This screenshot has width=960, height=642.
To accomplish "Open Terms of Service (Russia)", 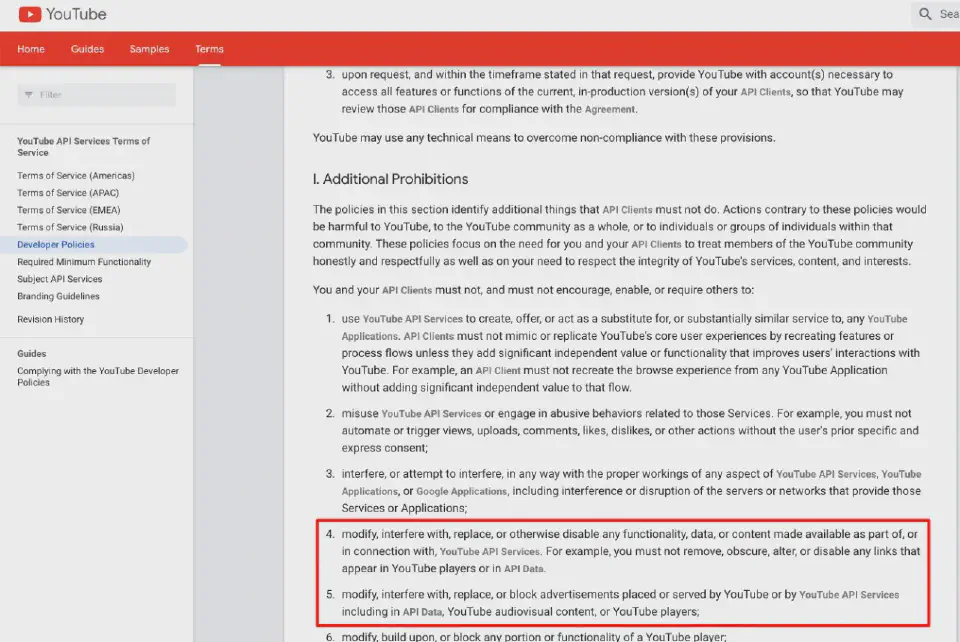I will pyautogui.click(x=70, y=227).
